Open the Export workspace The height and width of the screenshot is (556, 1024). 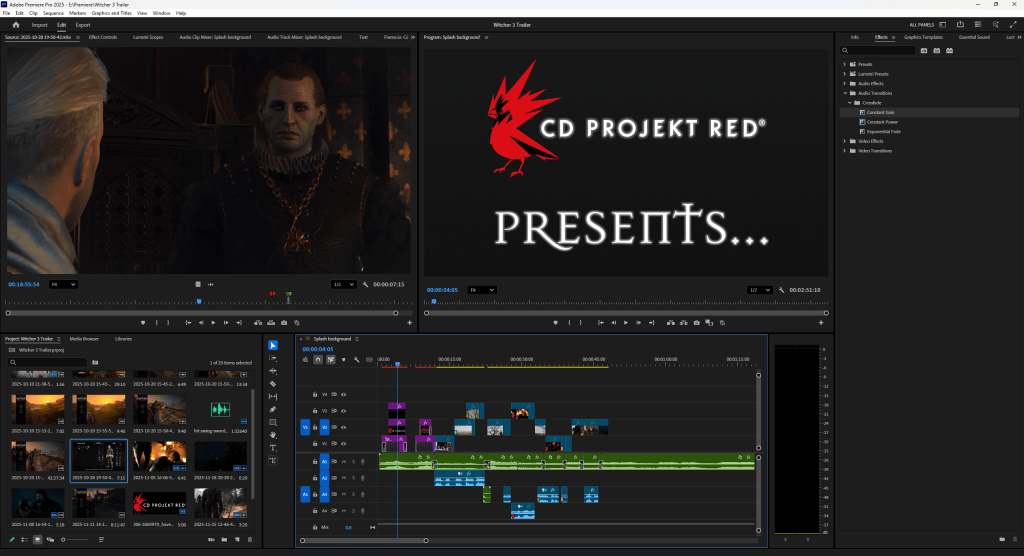click(82, 24)
